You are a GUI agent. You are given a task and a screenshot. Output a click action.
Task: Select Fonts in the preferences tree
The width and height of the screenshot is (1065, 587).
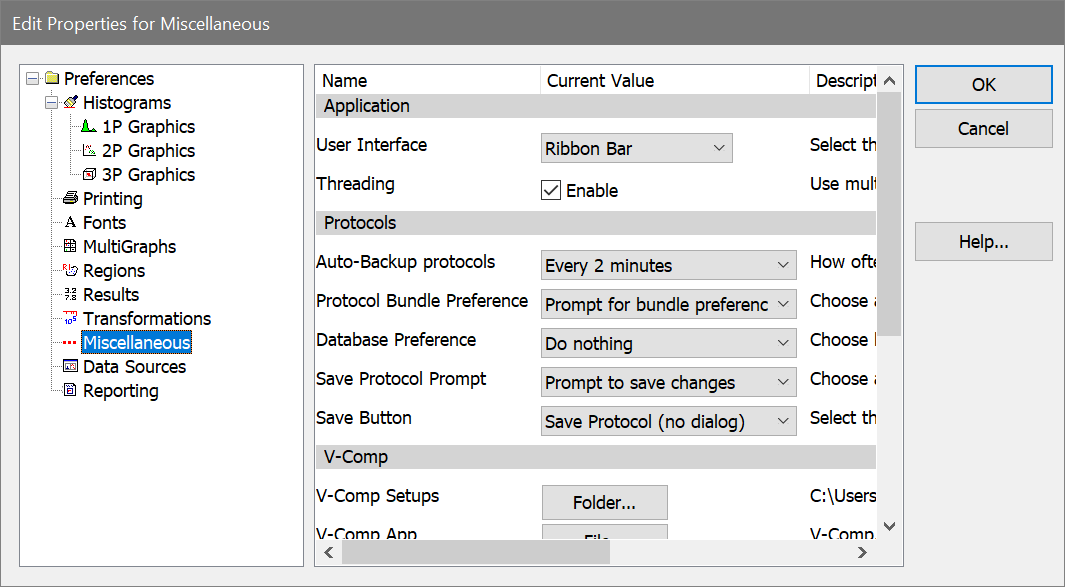click(104, 223)
